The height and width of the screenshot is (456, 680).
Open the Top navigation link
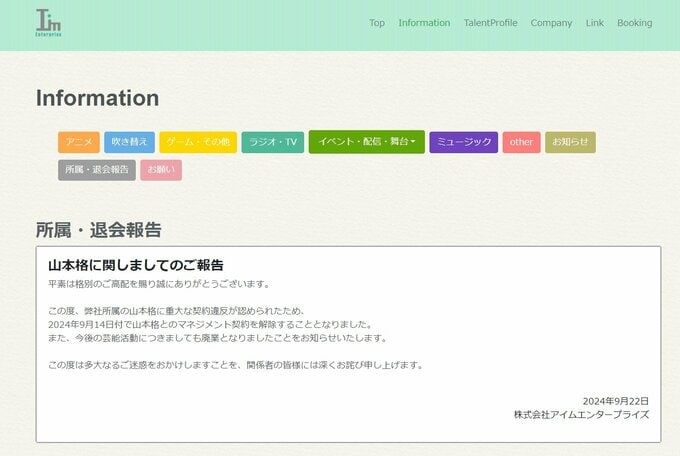[x=376, y=23]
